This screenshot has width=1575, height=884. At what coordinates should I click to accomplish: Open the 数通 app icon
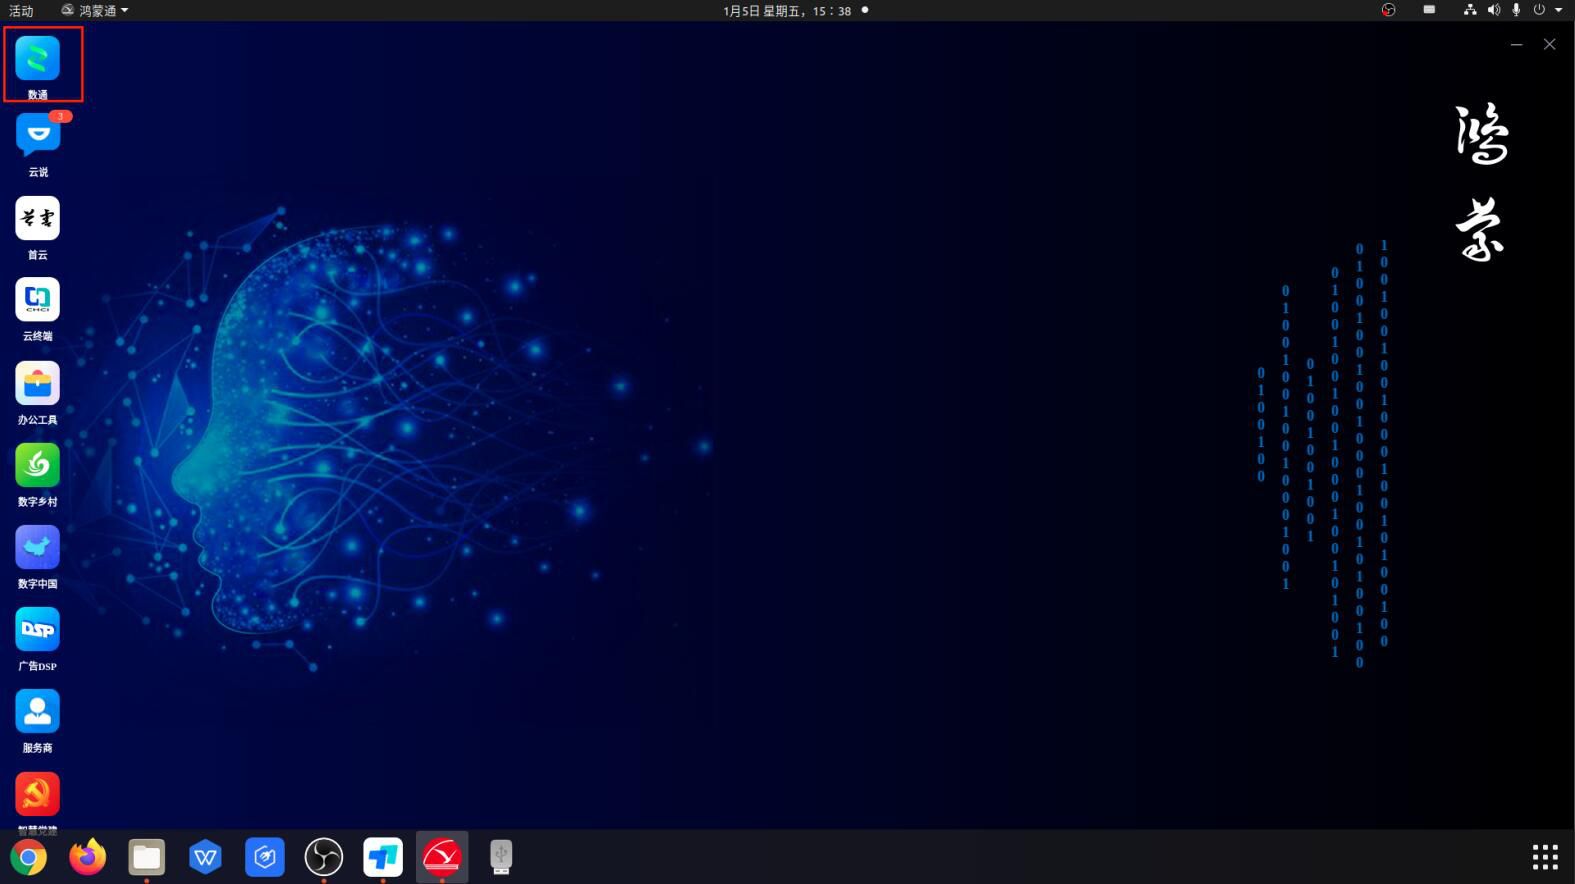coord(38,59)
